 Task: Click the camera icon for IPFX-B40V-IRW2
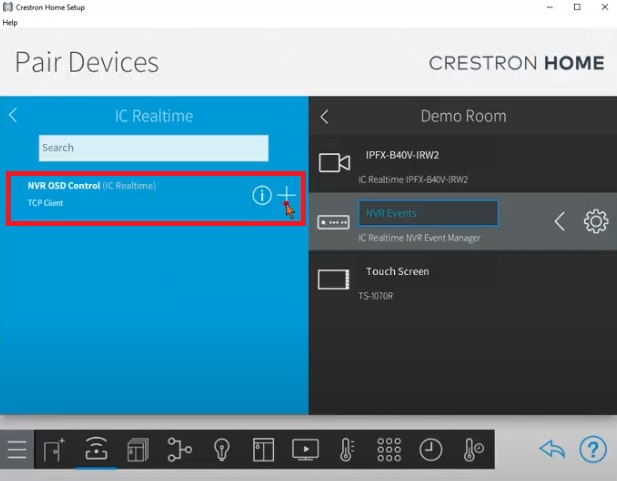coord(334,163)
